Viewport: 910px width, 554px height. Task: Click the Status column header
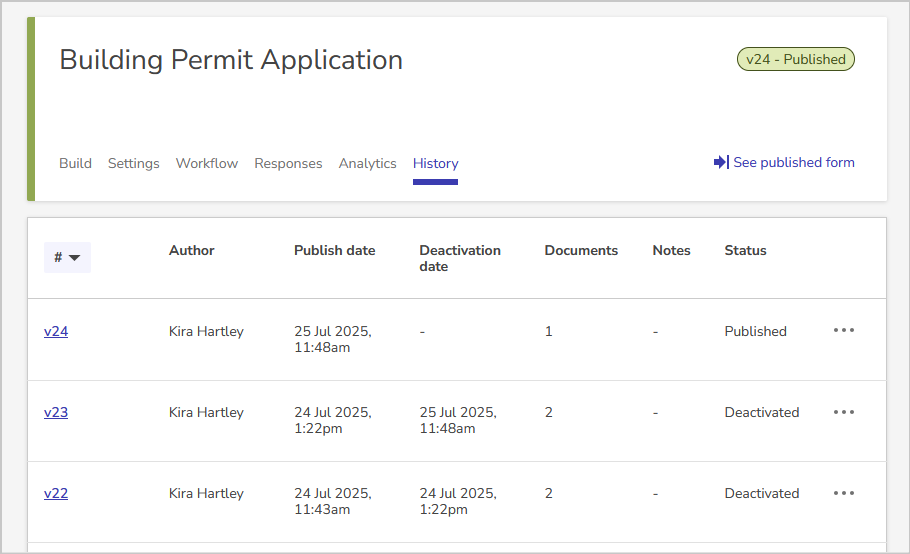point(745,251)
